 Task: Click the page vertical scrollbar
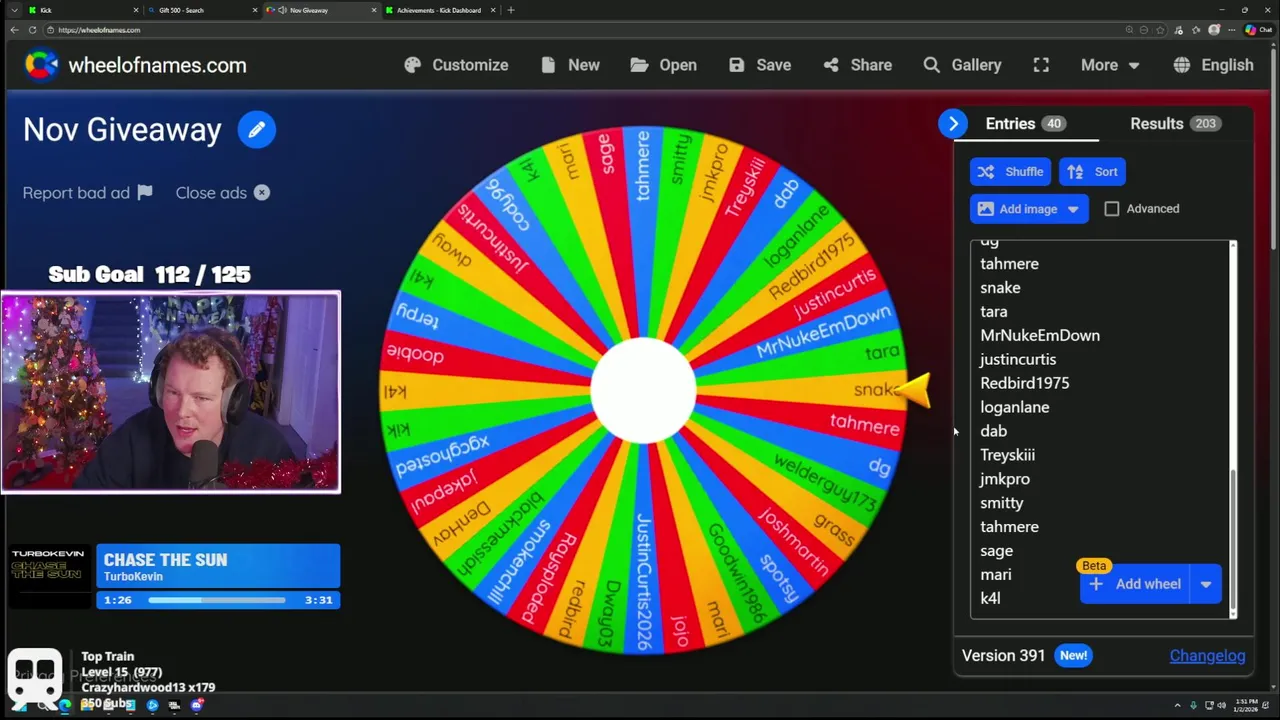pos(1275,150)
